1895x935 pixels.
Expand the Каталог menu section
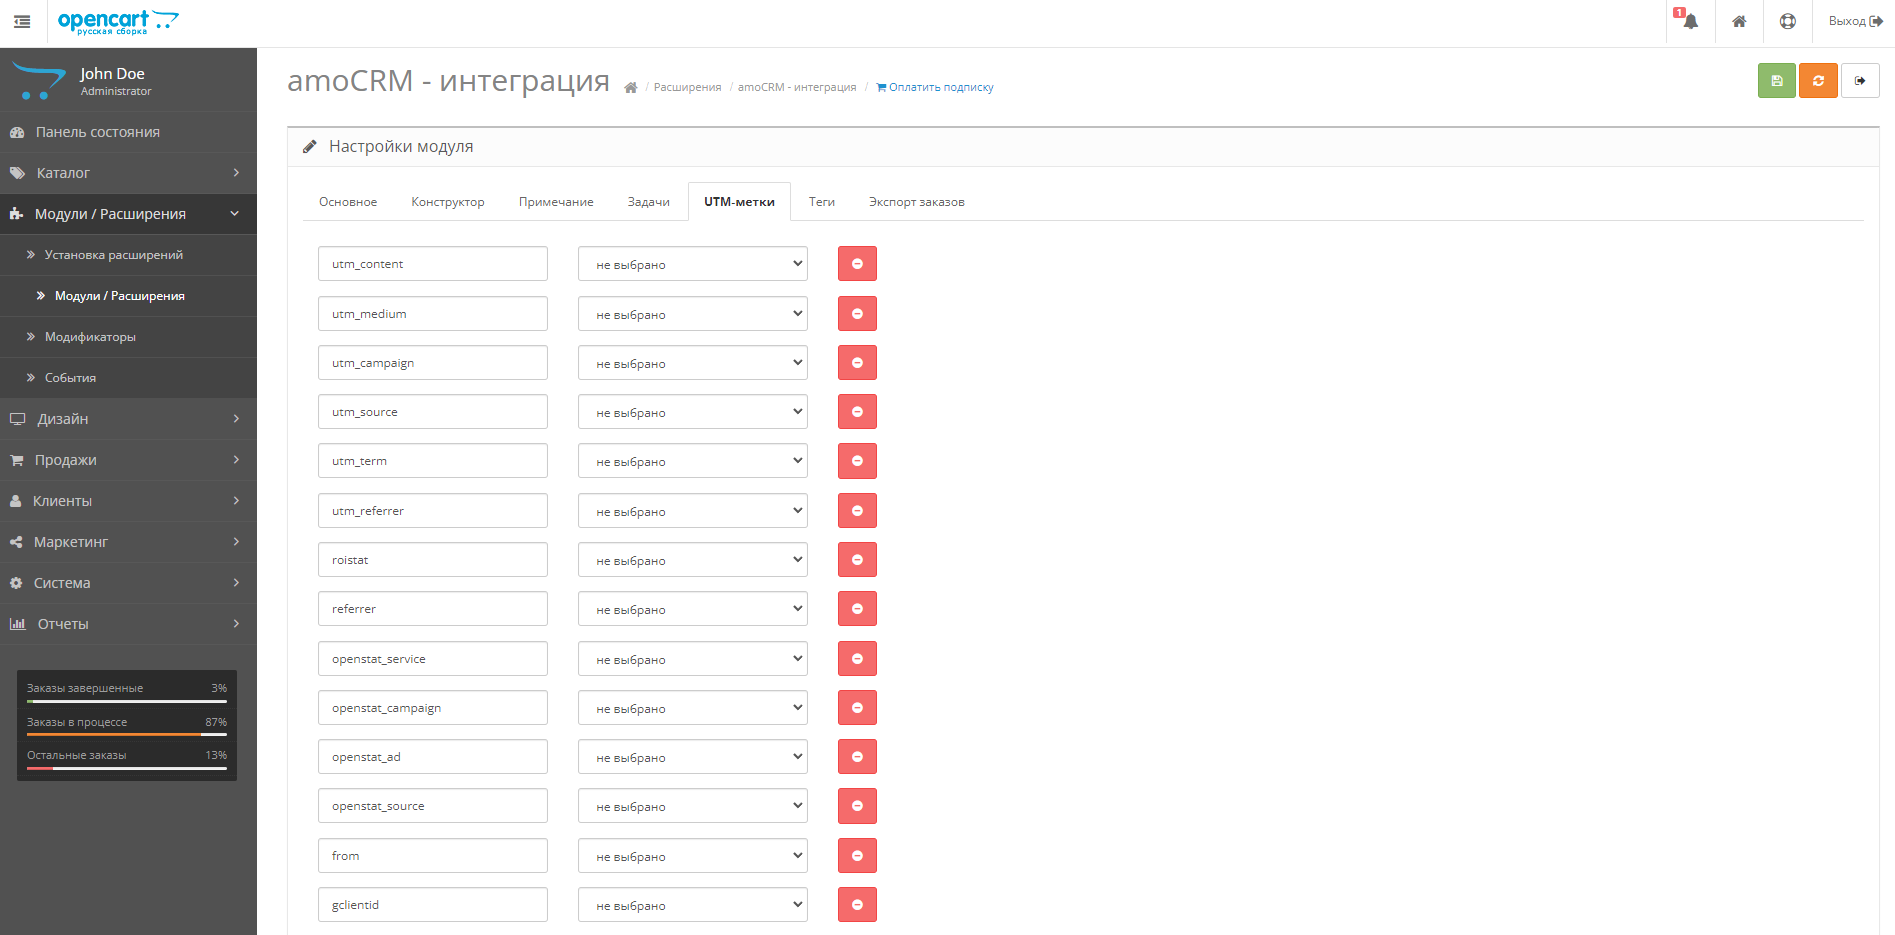pos(128,172)
